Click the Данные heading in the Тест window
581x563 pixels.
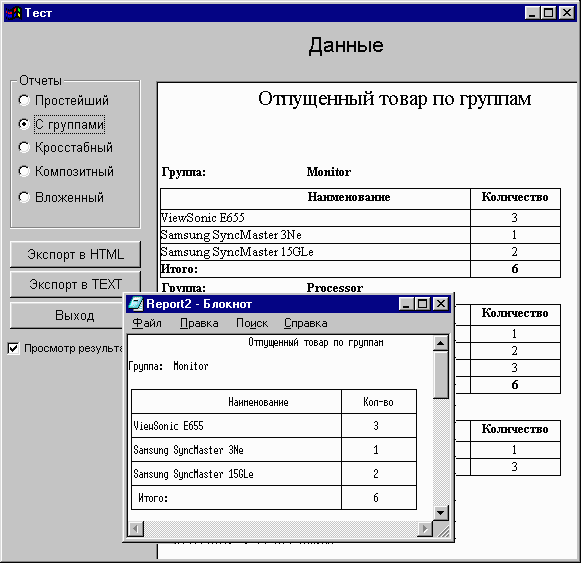(346, 45)
